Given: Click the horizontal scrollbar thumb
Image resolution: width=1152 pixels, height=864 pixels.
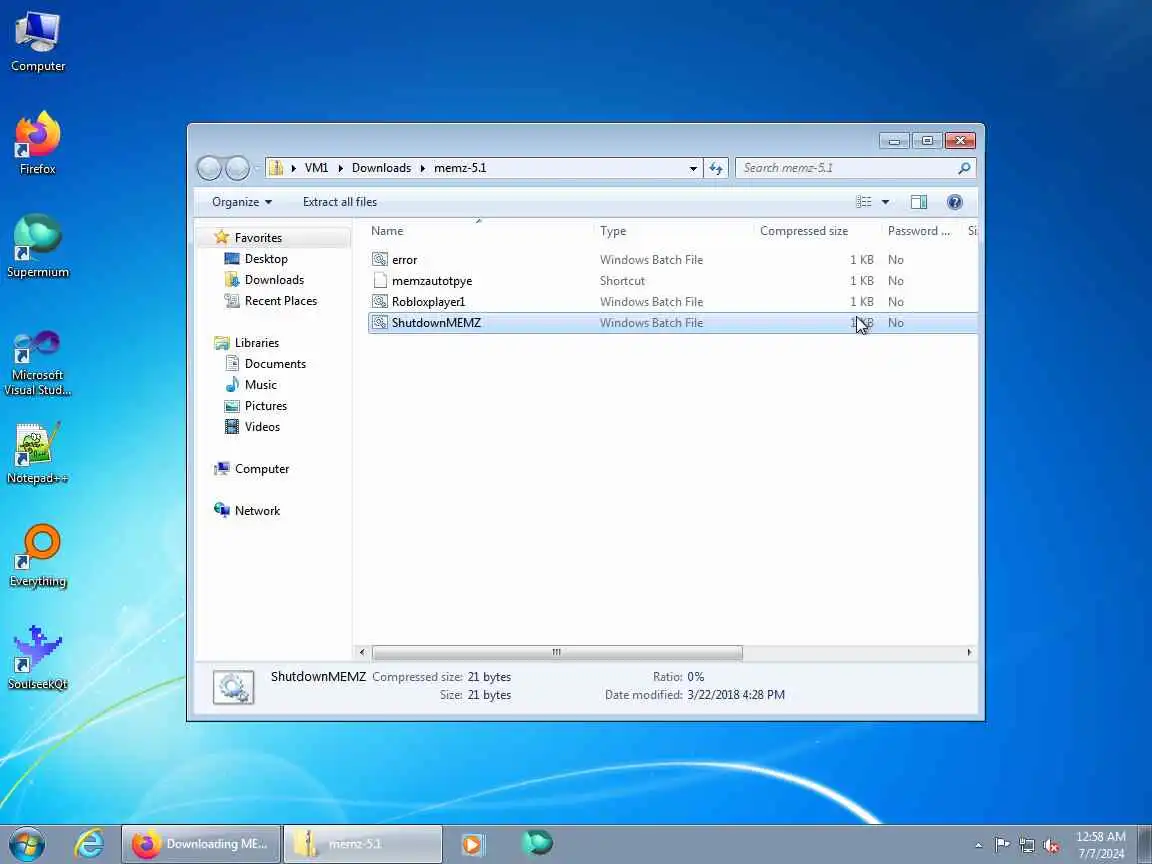Looking at the screenshot, I should coord(557,652).
